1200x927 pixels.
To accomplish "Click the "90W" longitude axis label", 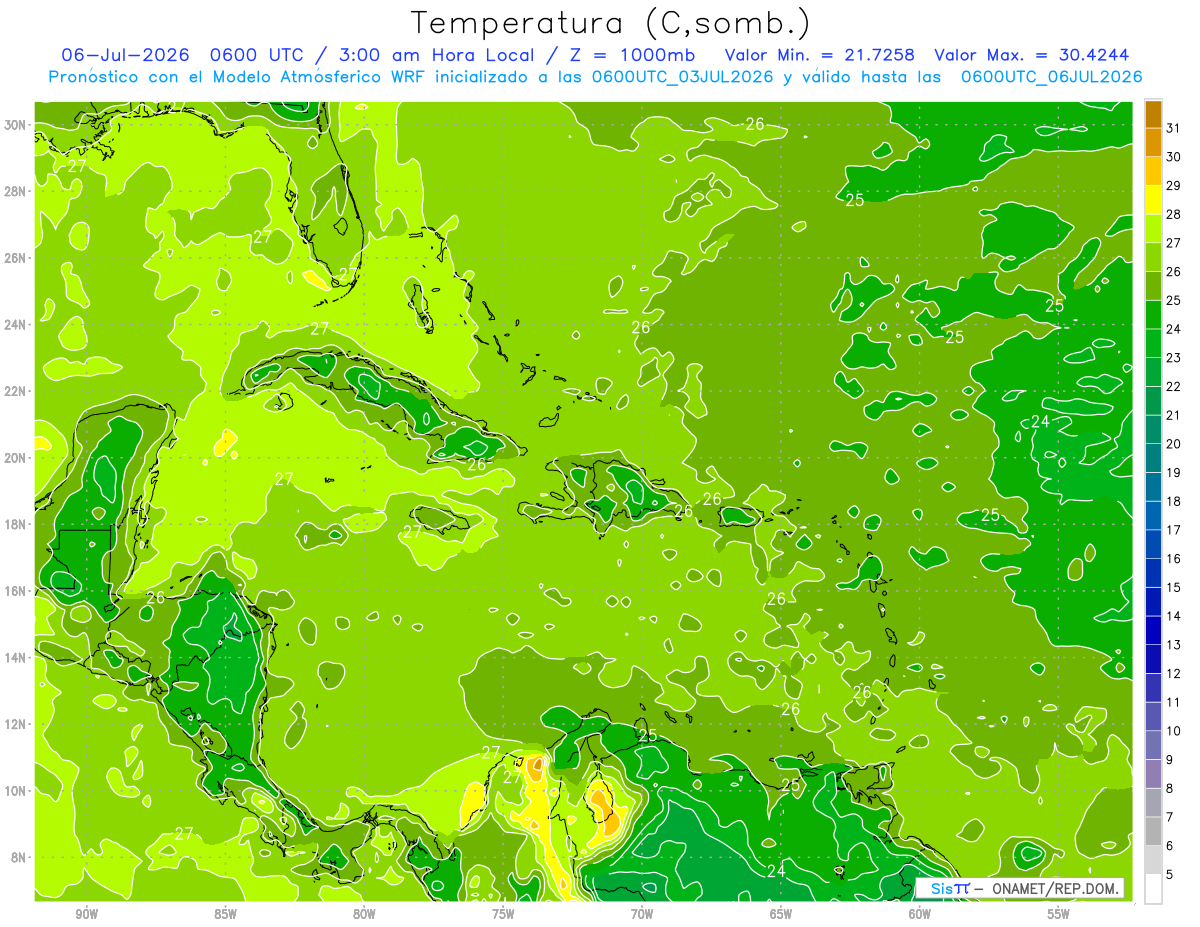I will (x=87, y=914).
